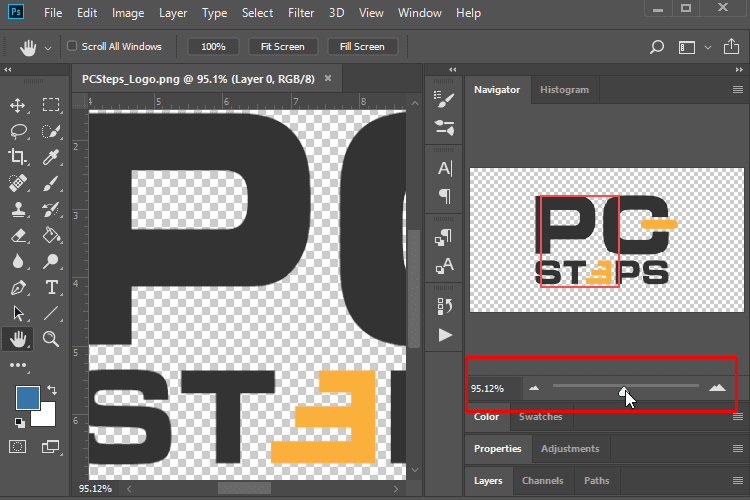
Task: Open the Hand tool preset dropdown
Action: pos(48,48)
